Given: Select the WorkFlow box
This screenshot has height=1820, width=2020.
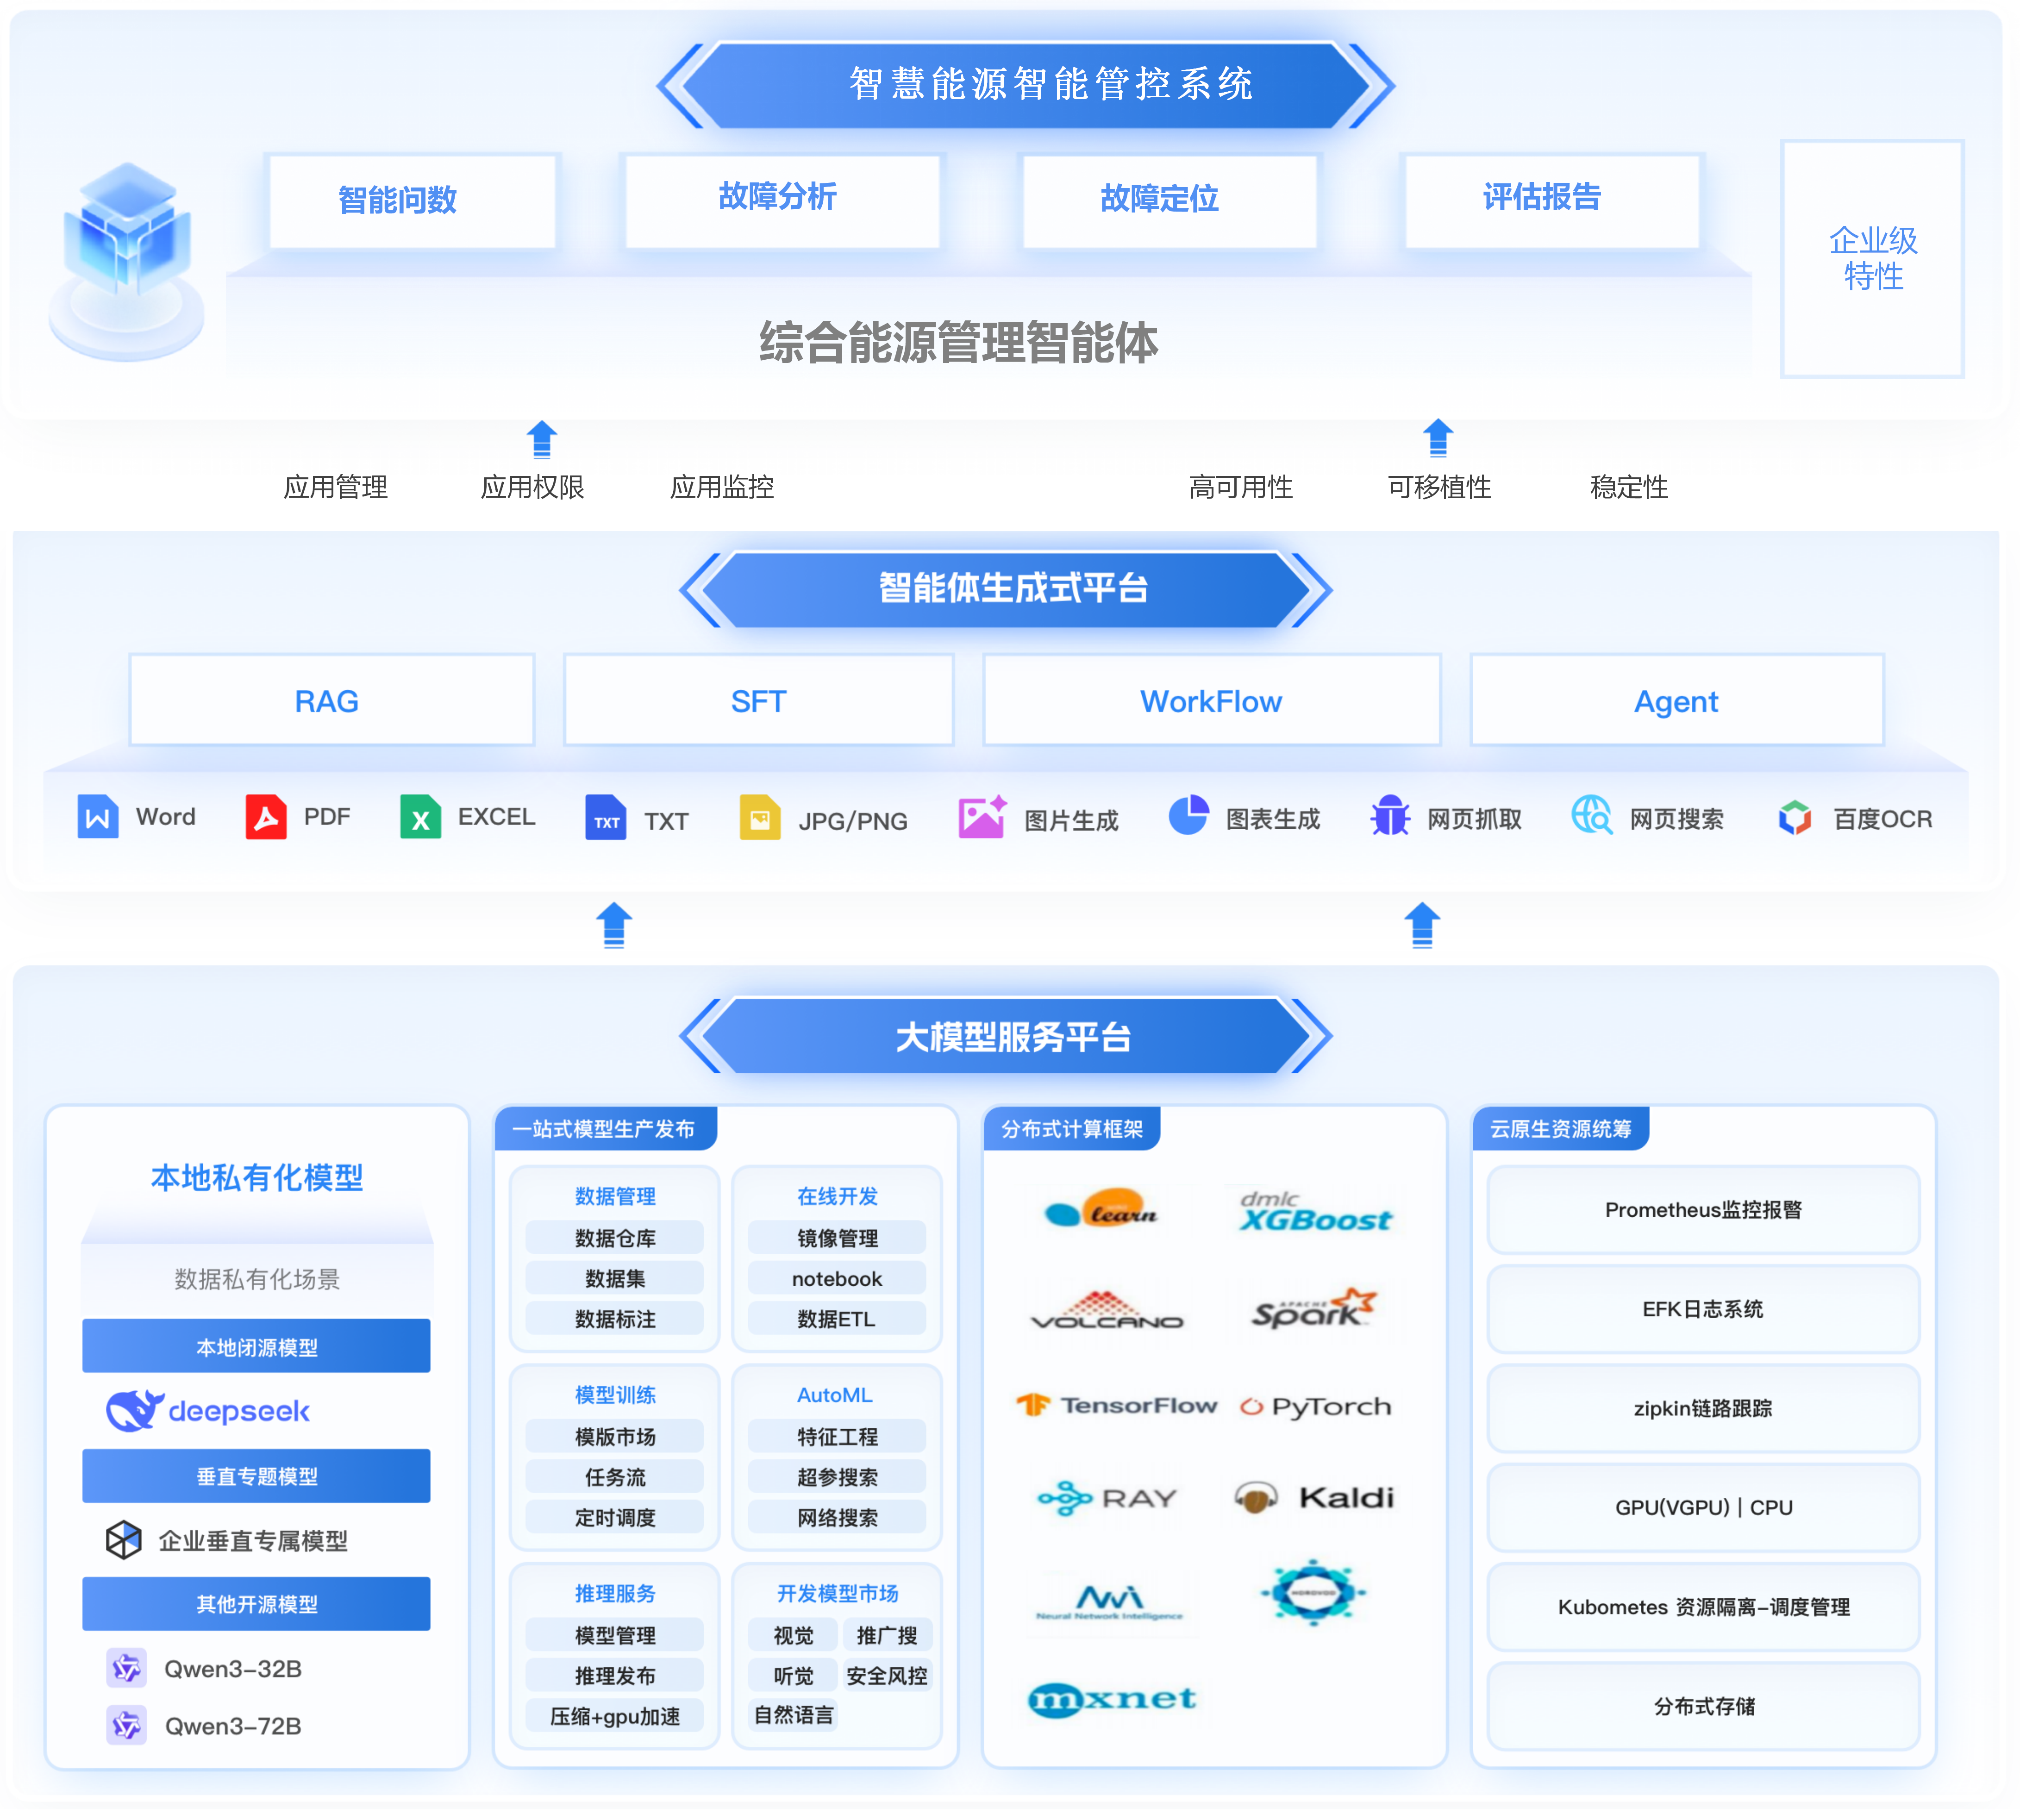Looking at the screenshot, I should click(x=1211, y=701).
